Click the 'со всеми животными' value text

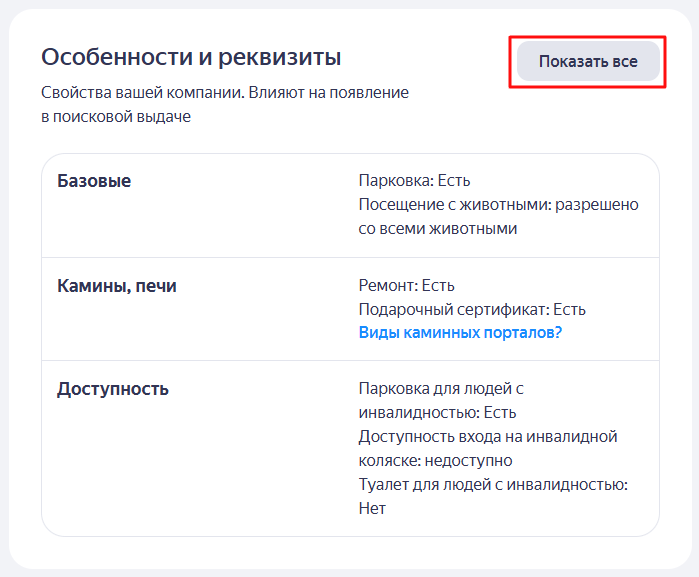[437, 229]
